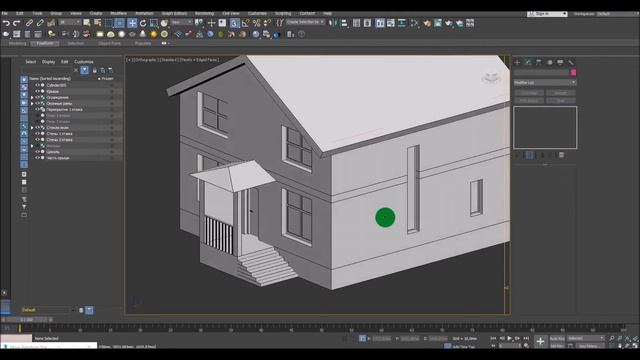
Task: Open the Scripting menu
Action: [283, 13]
